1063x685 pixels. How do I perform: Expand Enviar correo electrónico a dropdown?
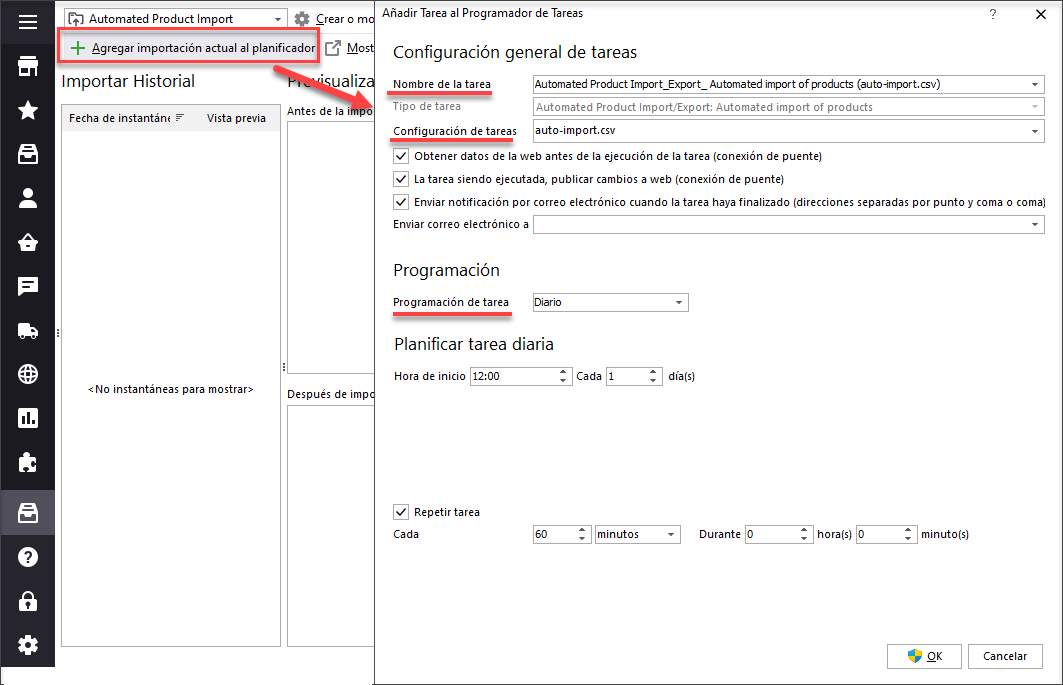(x=1035, y=224)
